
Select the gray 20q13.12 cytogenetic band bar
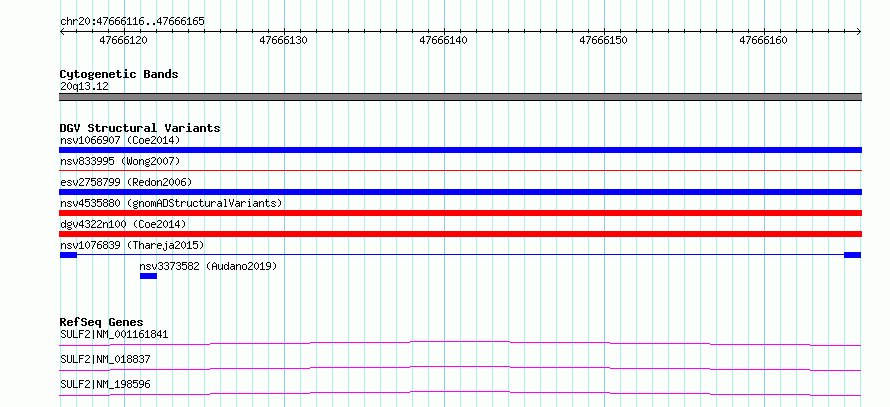point(460,97)
